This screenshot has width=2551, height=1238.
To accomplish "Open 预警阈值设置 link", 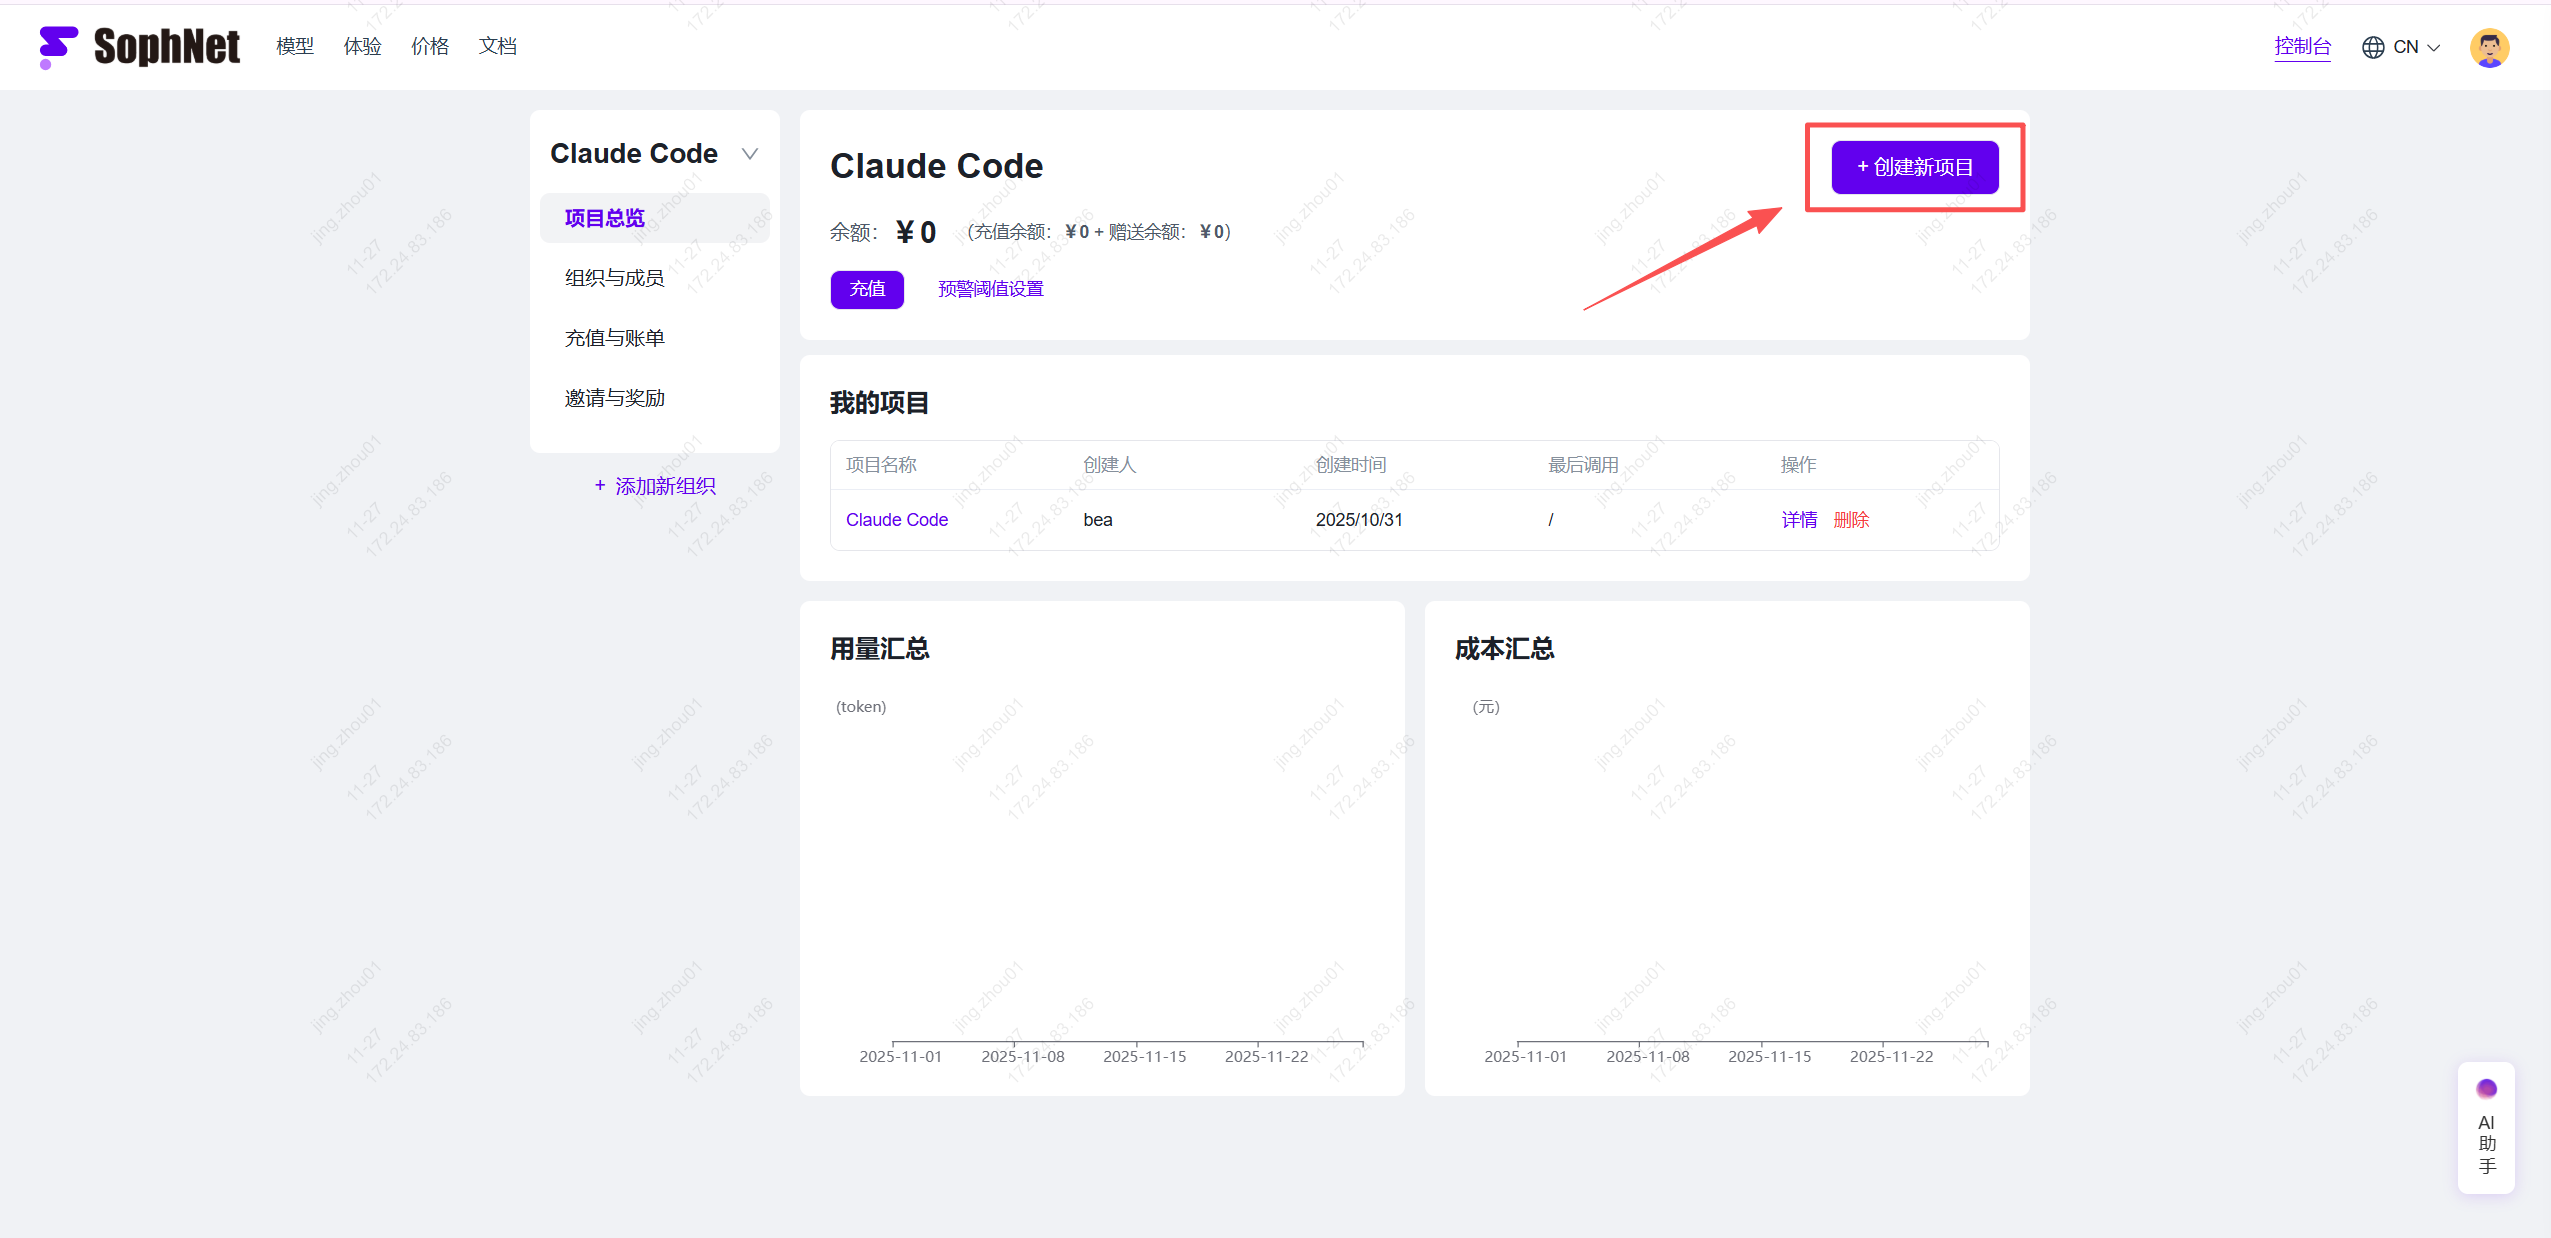I will pos(990,289).
